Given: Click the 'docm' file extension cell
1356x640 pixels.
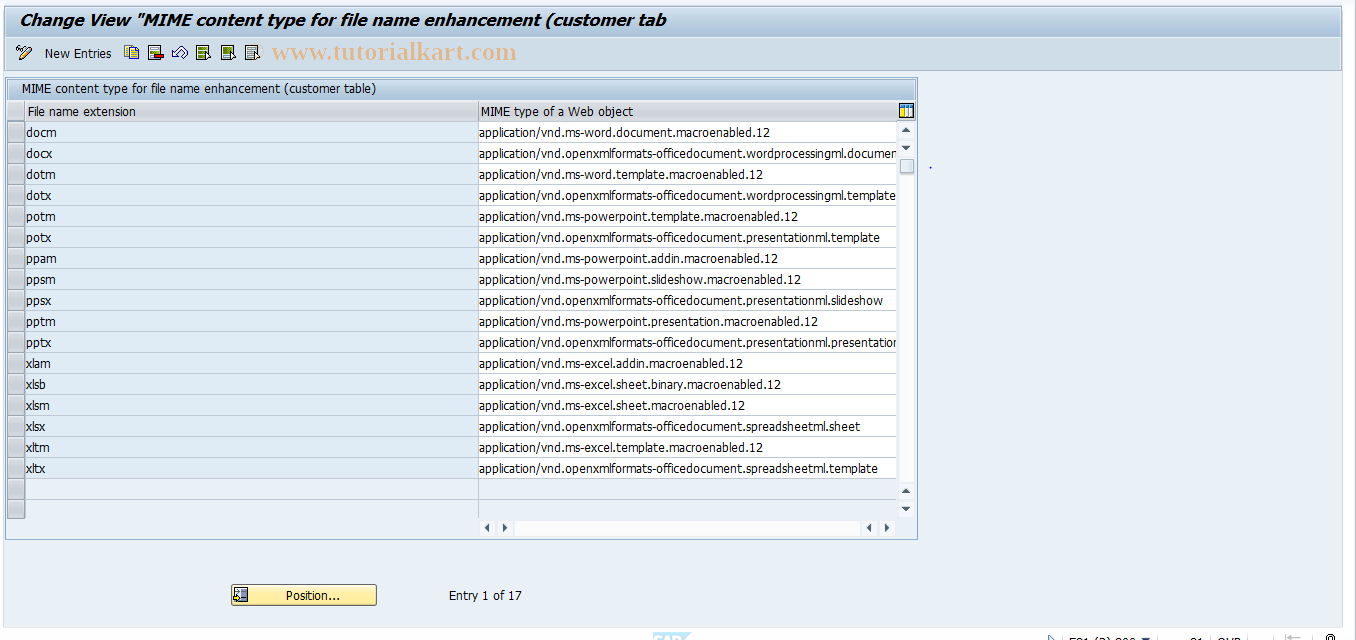Looking at the screenshot, I should coord(252,132).
